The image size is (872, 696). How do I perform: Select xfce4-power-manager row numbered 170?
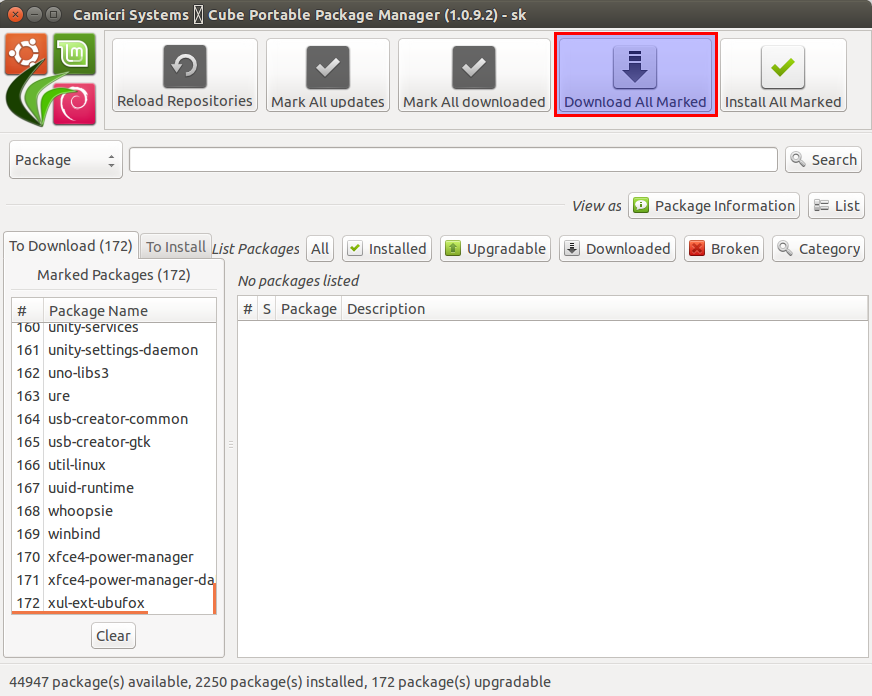(114, 556)
